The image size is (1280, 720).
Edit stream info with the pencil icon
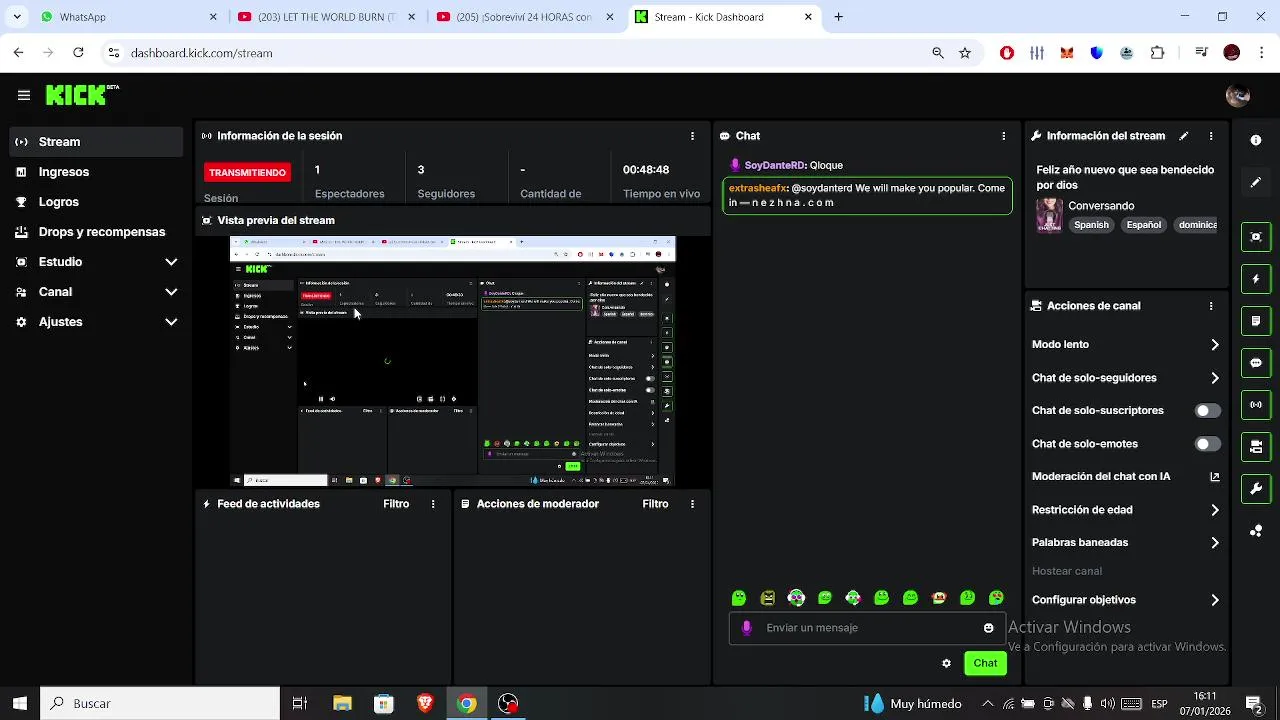pyautogui.click(x=1184, y=136)
